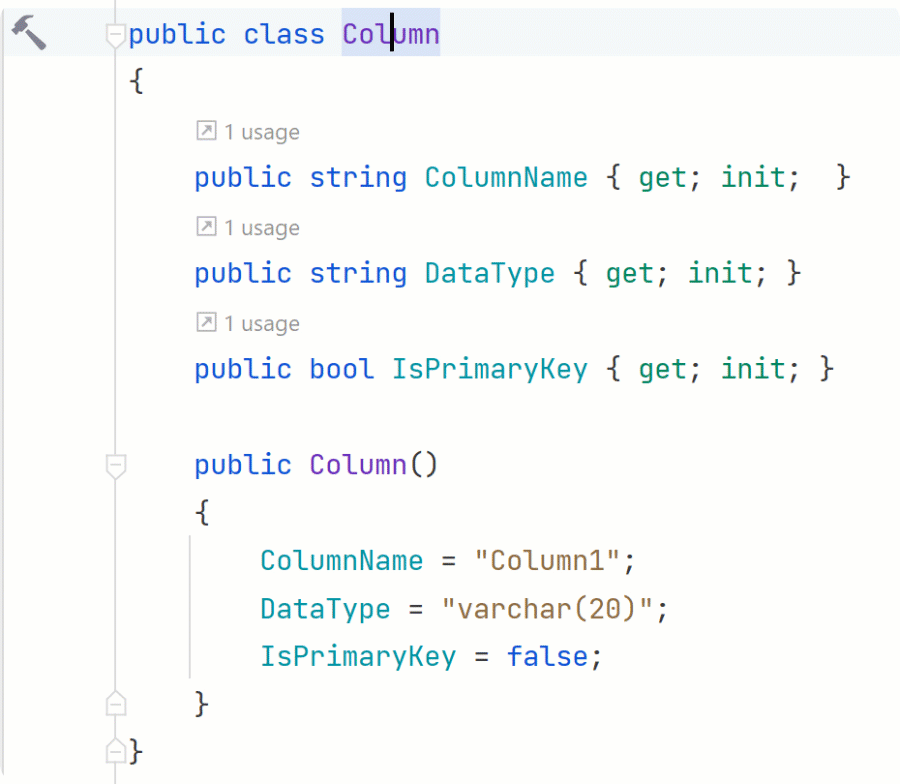
Task: Click the "varchar(20)" string literal
Action: pos(547,609)
